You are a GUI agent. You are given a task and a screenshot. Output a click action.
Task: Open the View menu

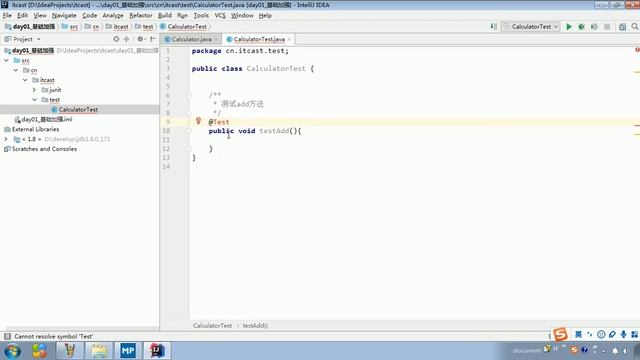40,16
